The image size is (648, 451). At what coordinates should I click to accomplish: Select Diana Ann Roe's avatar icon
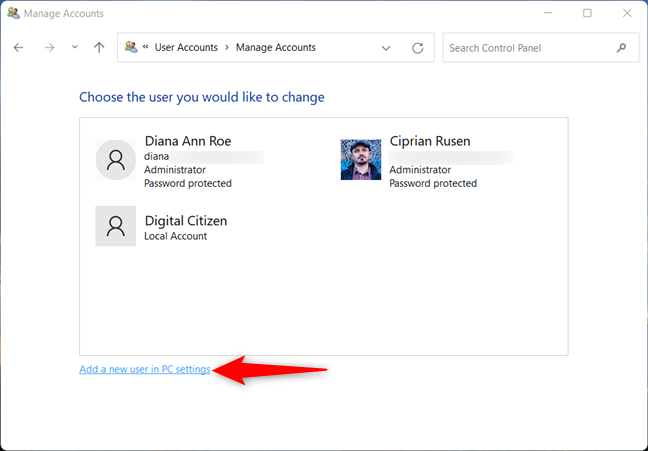click(115, 159)
